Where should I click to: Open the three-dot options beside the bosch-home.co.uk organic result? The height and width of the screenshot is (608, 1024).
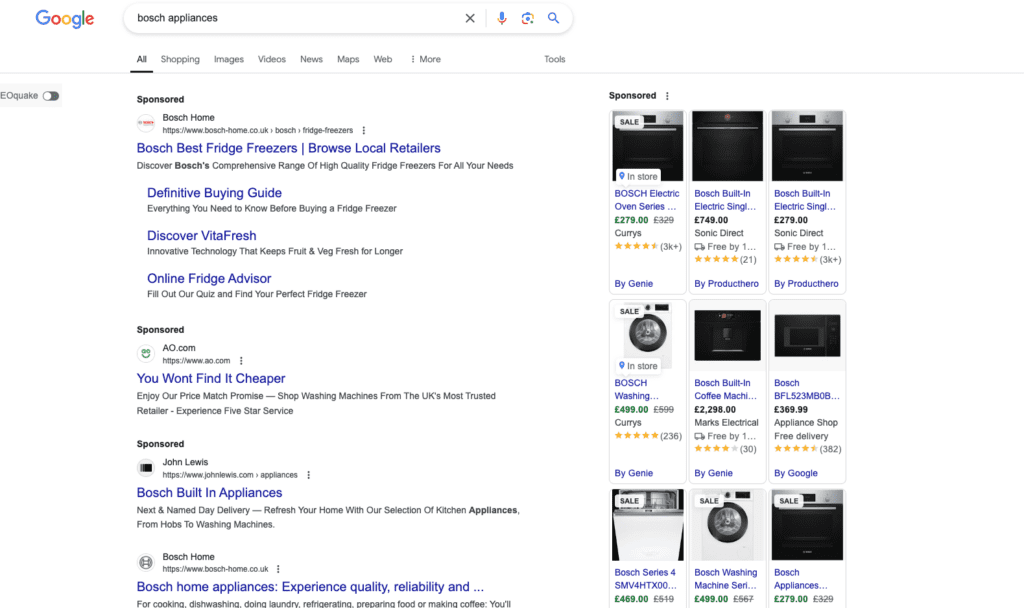coord(278,569)
